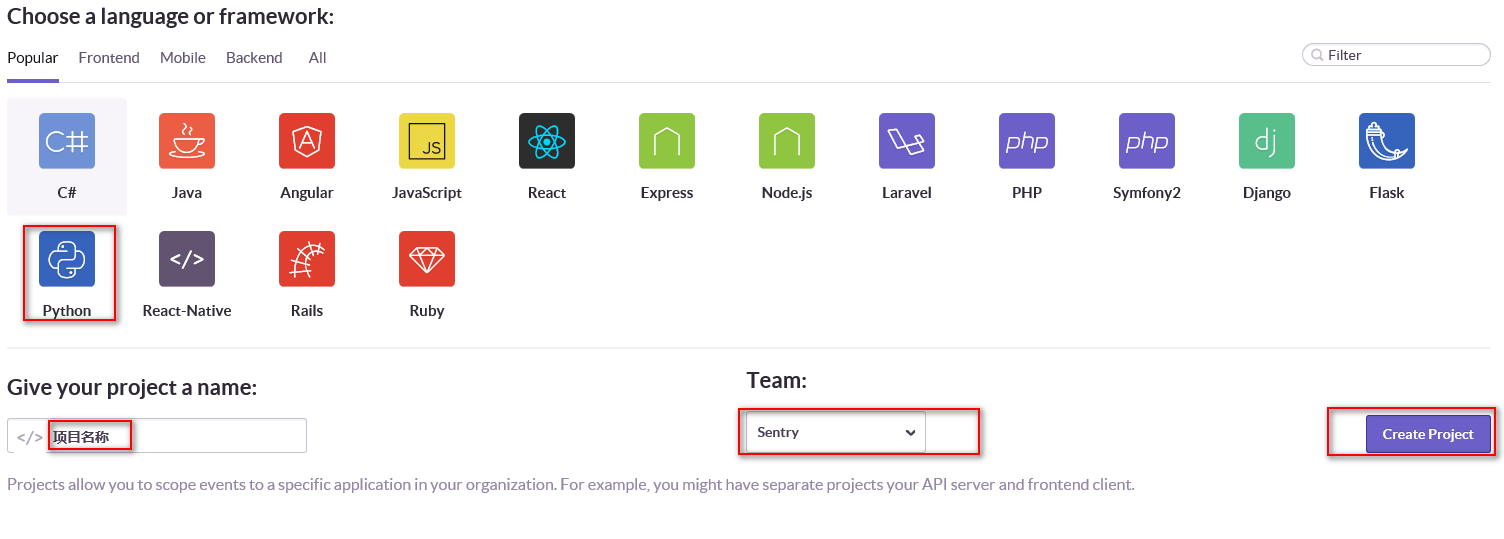Click the Angular label text

point(307,193)
